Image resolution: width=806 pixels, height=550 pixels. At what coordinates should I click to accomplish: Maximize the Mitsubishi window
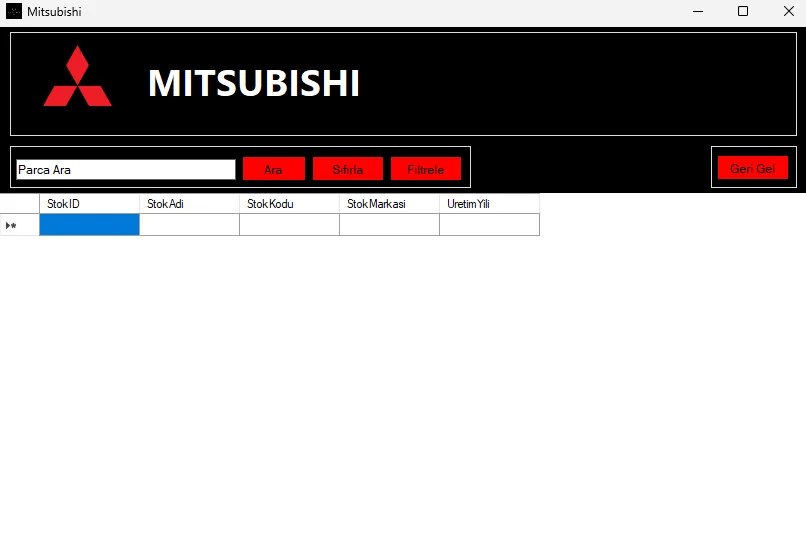[x=743, y=11]
